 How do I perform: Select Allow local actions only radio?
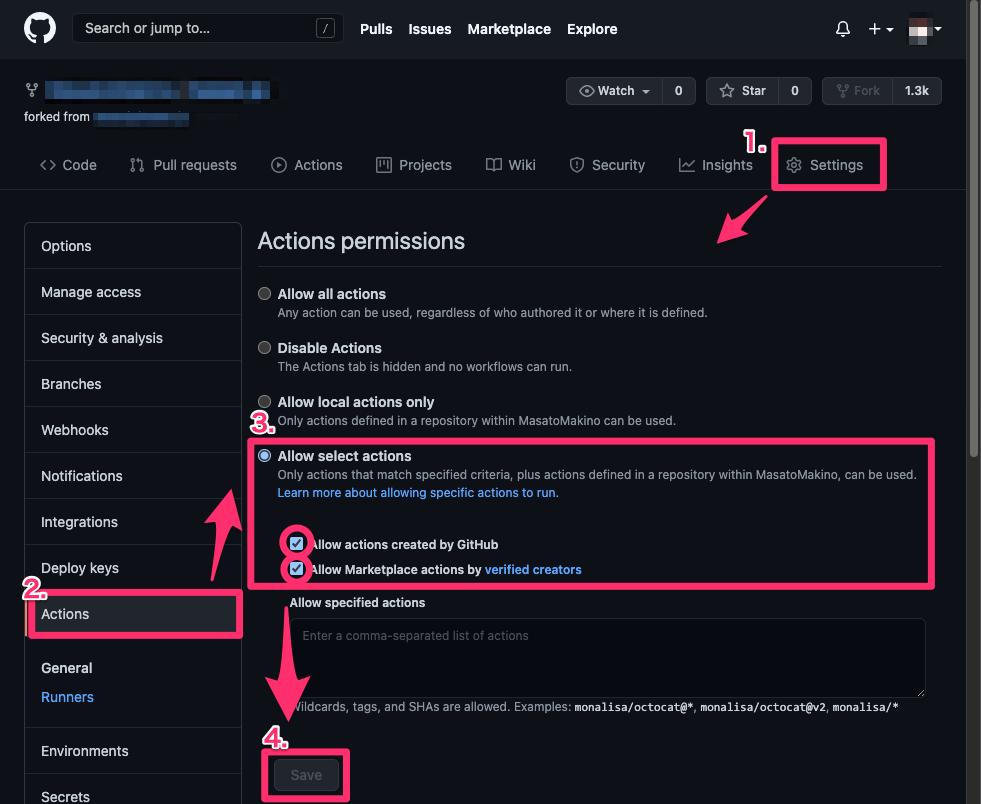click(265, 401)
